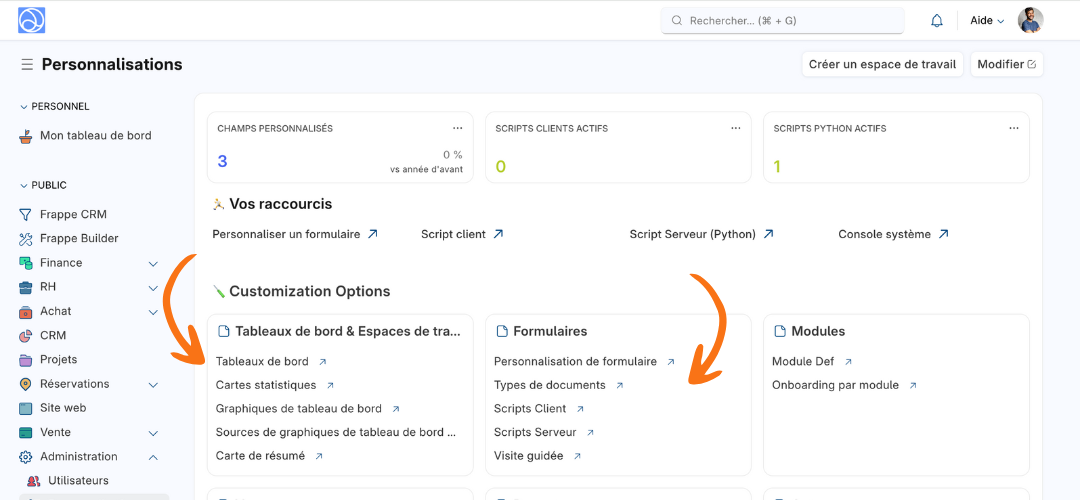Image resolution: width=1080 pixels, height=500 pixels.
Task: Open Carte de résumé link
Action: click(x=260, y=456)
